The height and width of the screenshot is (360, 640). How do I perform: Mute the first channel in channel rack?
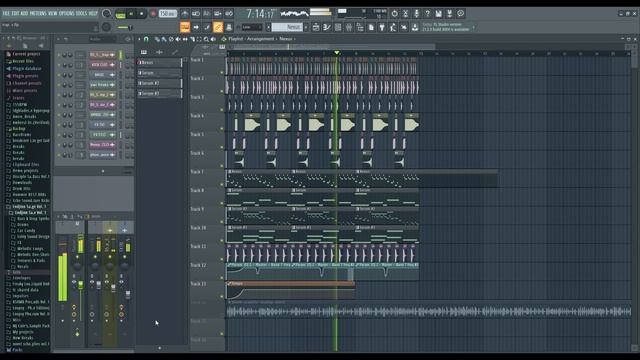(59, 55)
